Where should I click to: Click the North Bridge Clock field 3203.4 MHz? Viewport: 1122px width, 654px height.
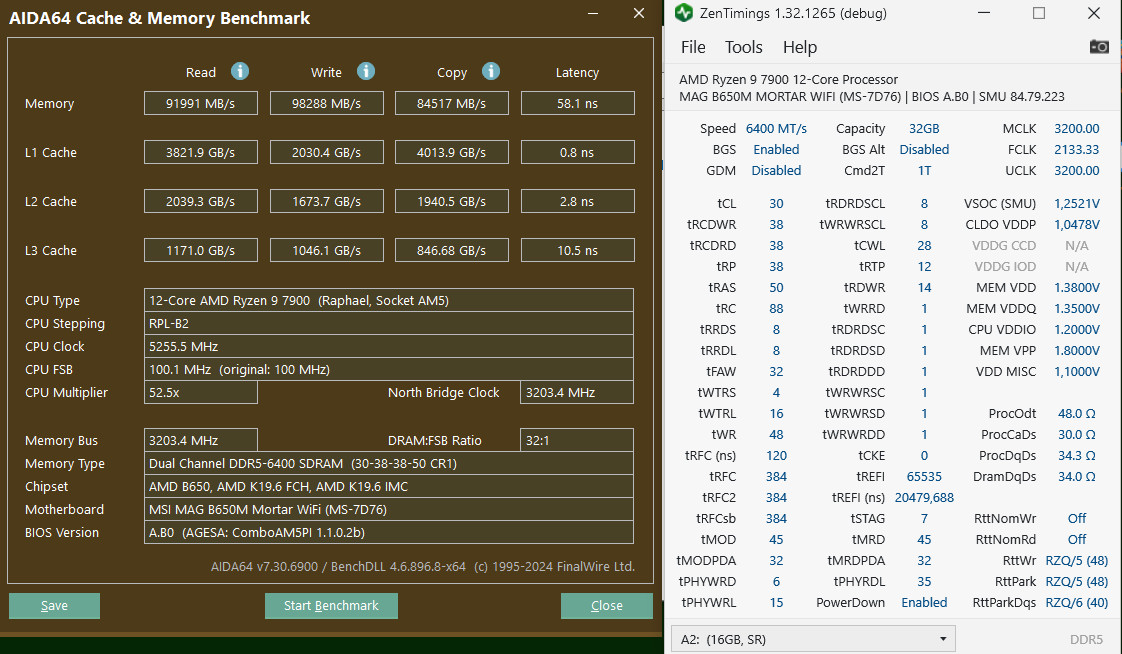pyautogui.click(x=577, y=392)
